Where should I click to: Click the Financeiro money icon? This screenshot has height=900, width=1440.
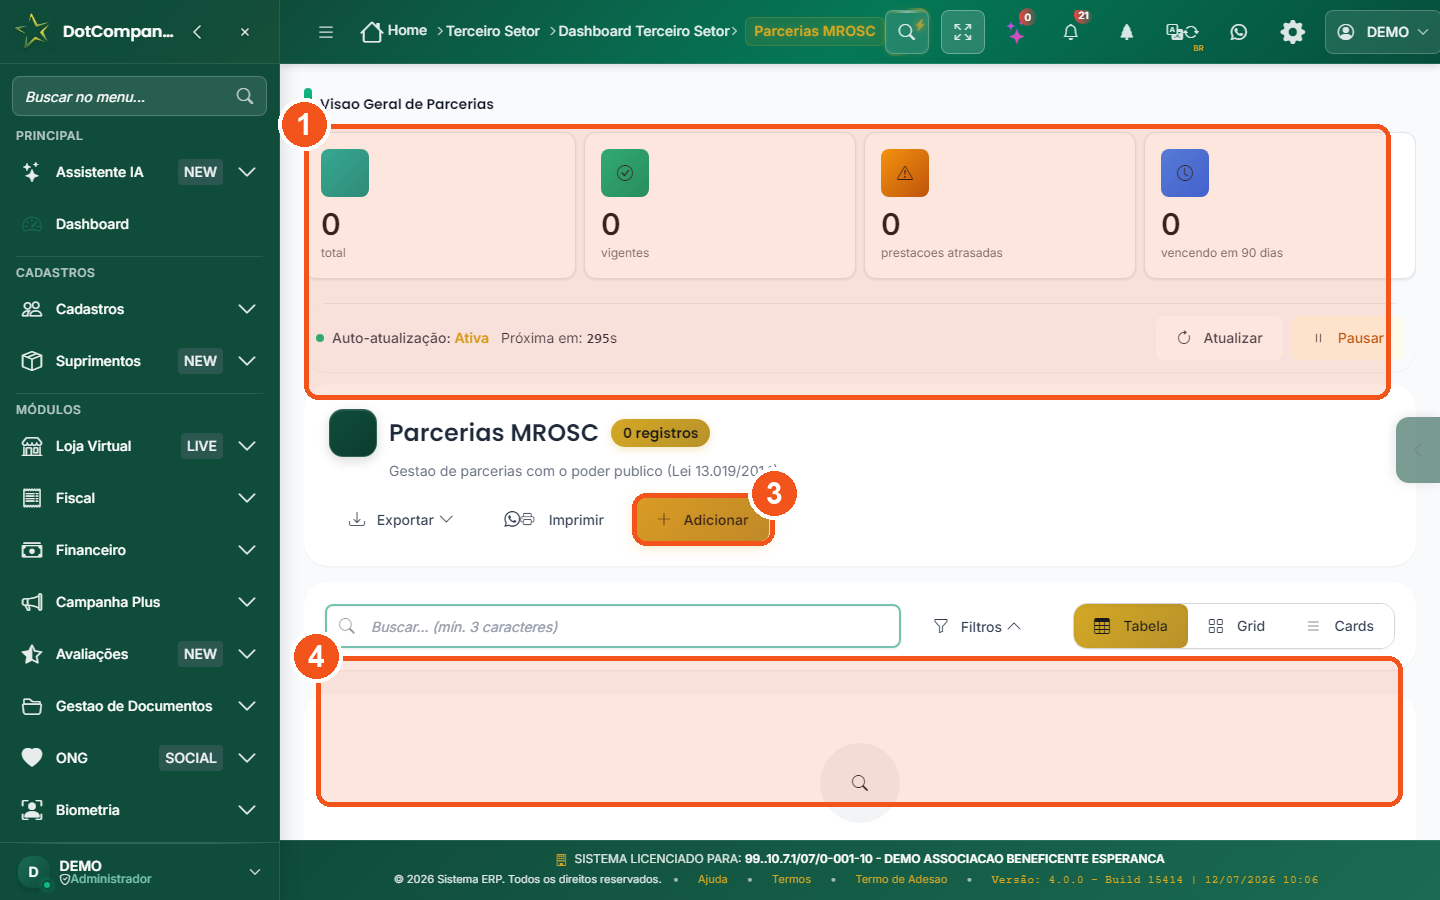click(x=32, y=550)
